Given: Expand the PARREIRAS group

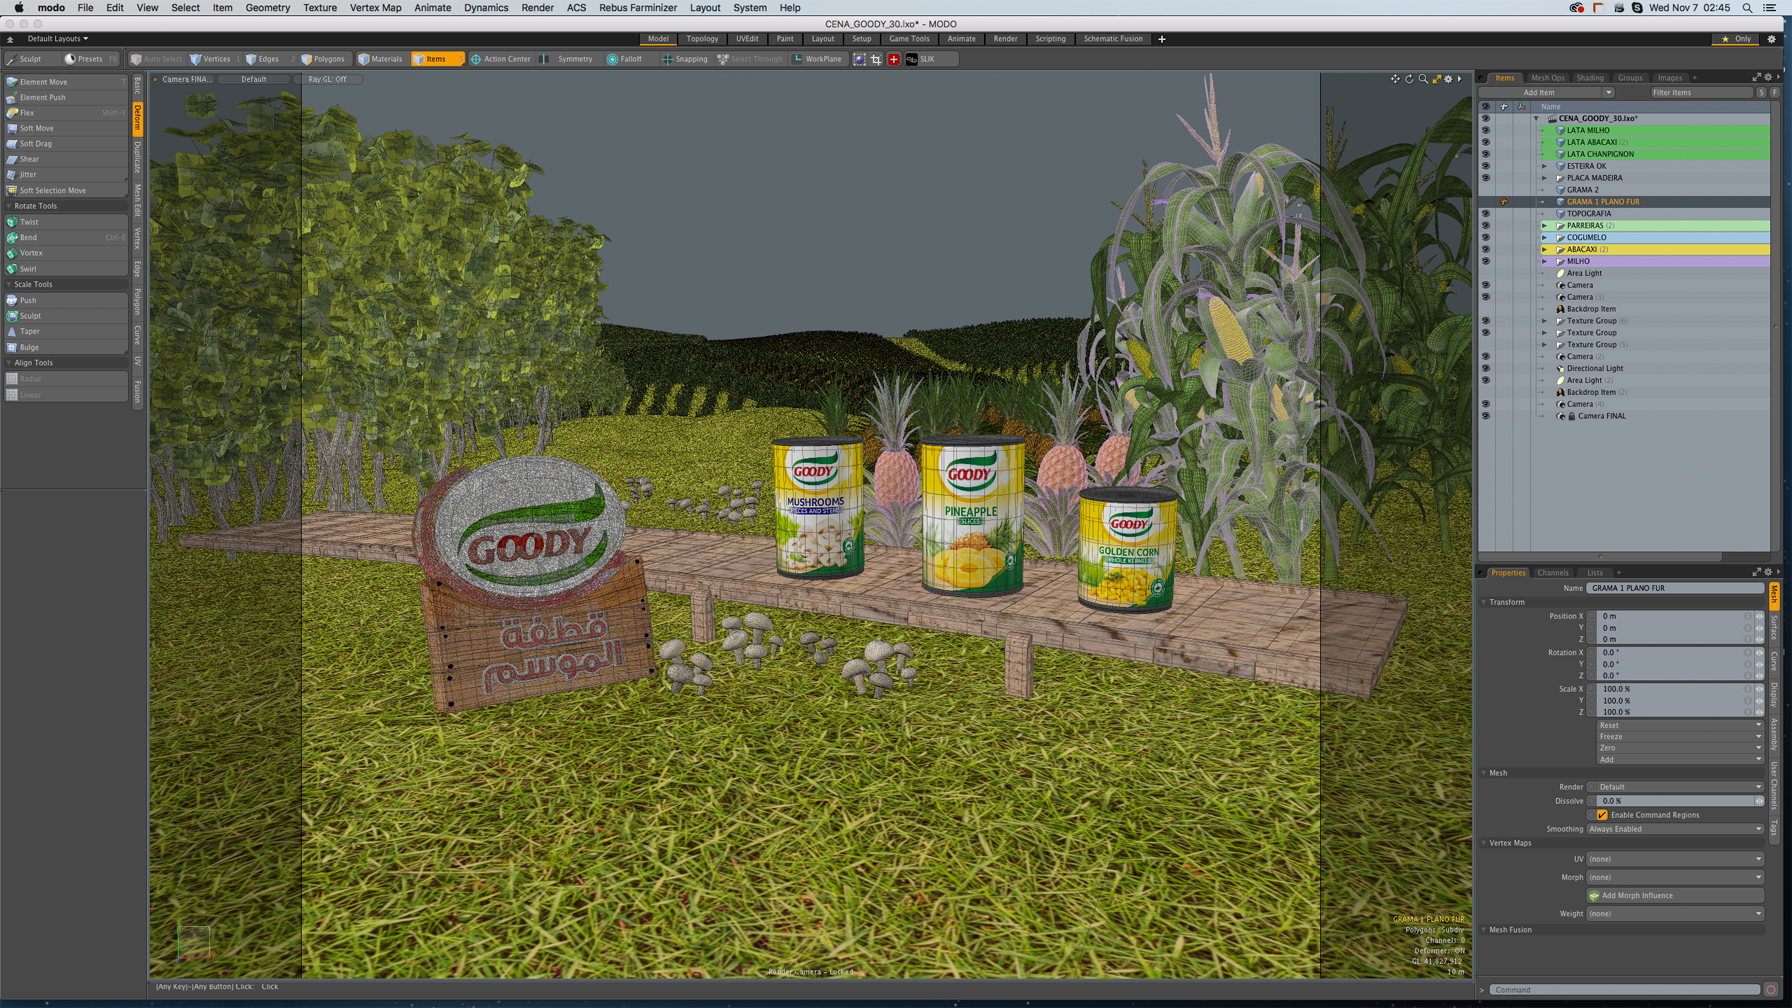Looking at the screenshot, I should (1544, 226).
